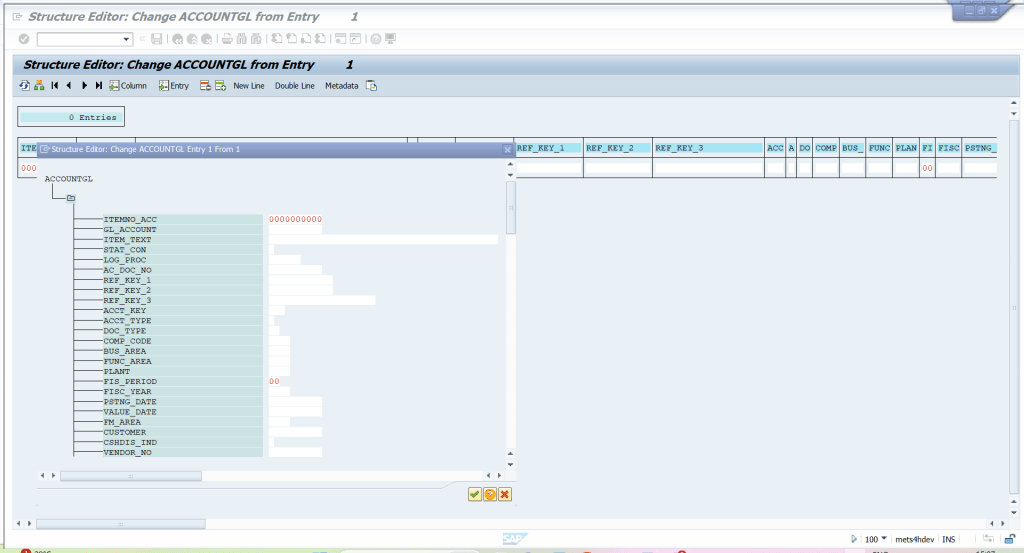The image size is (1024, 553).
Task: Click the Back arrow in standard toolbar
Action: click(x=178, y=39)
